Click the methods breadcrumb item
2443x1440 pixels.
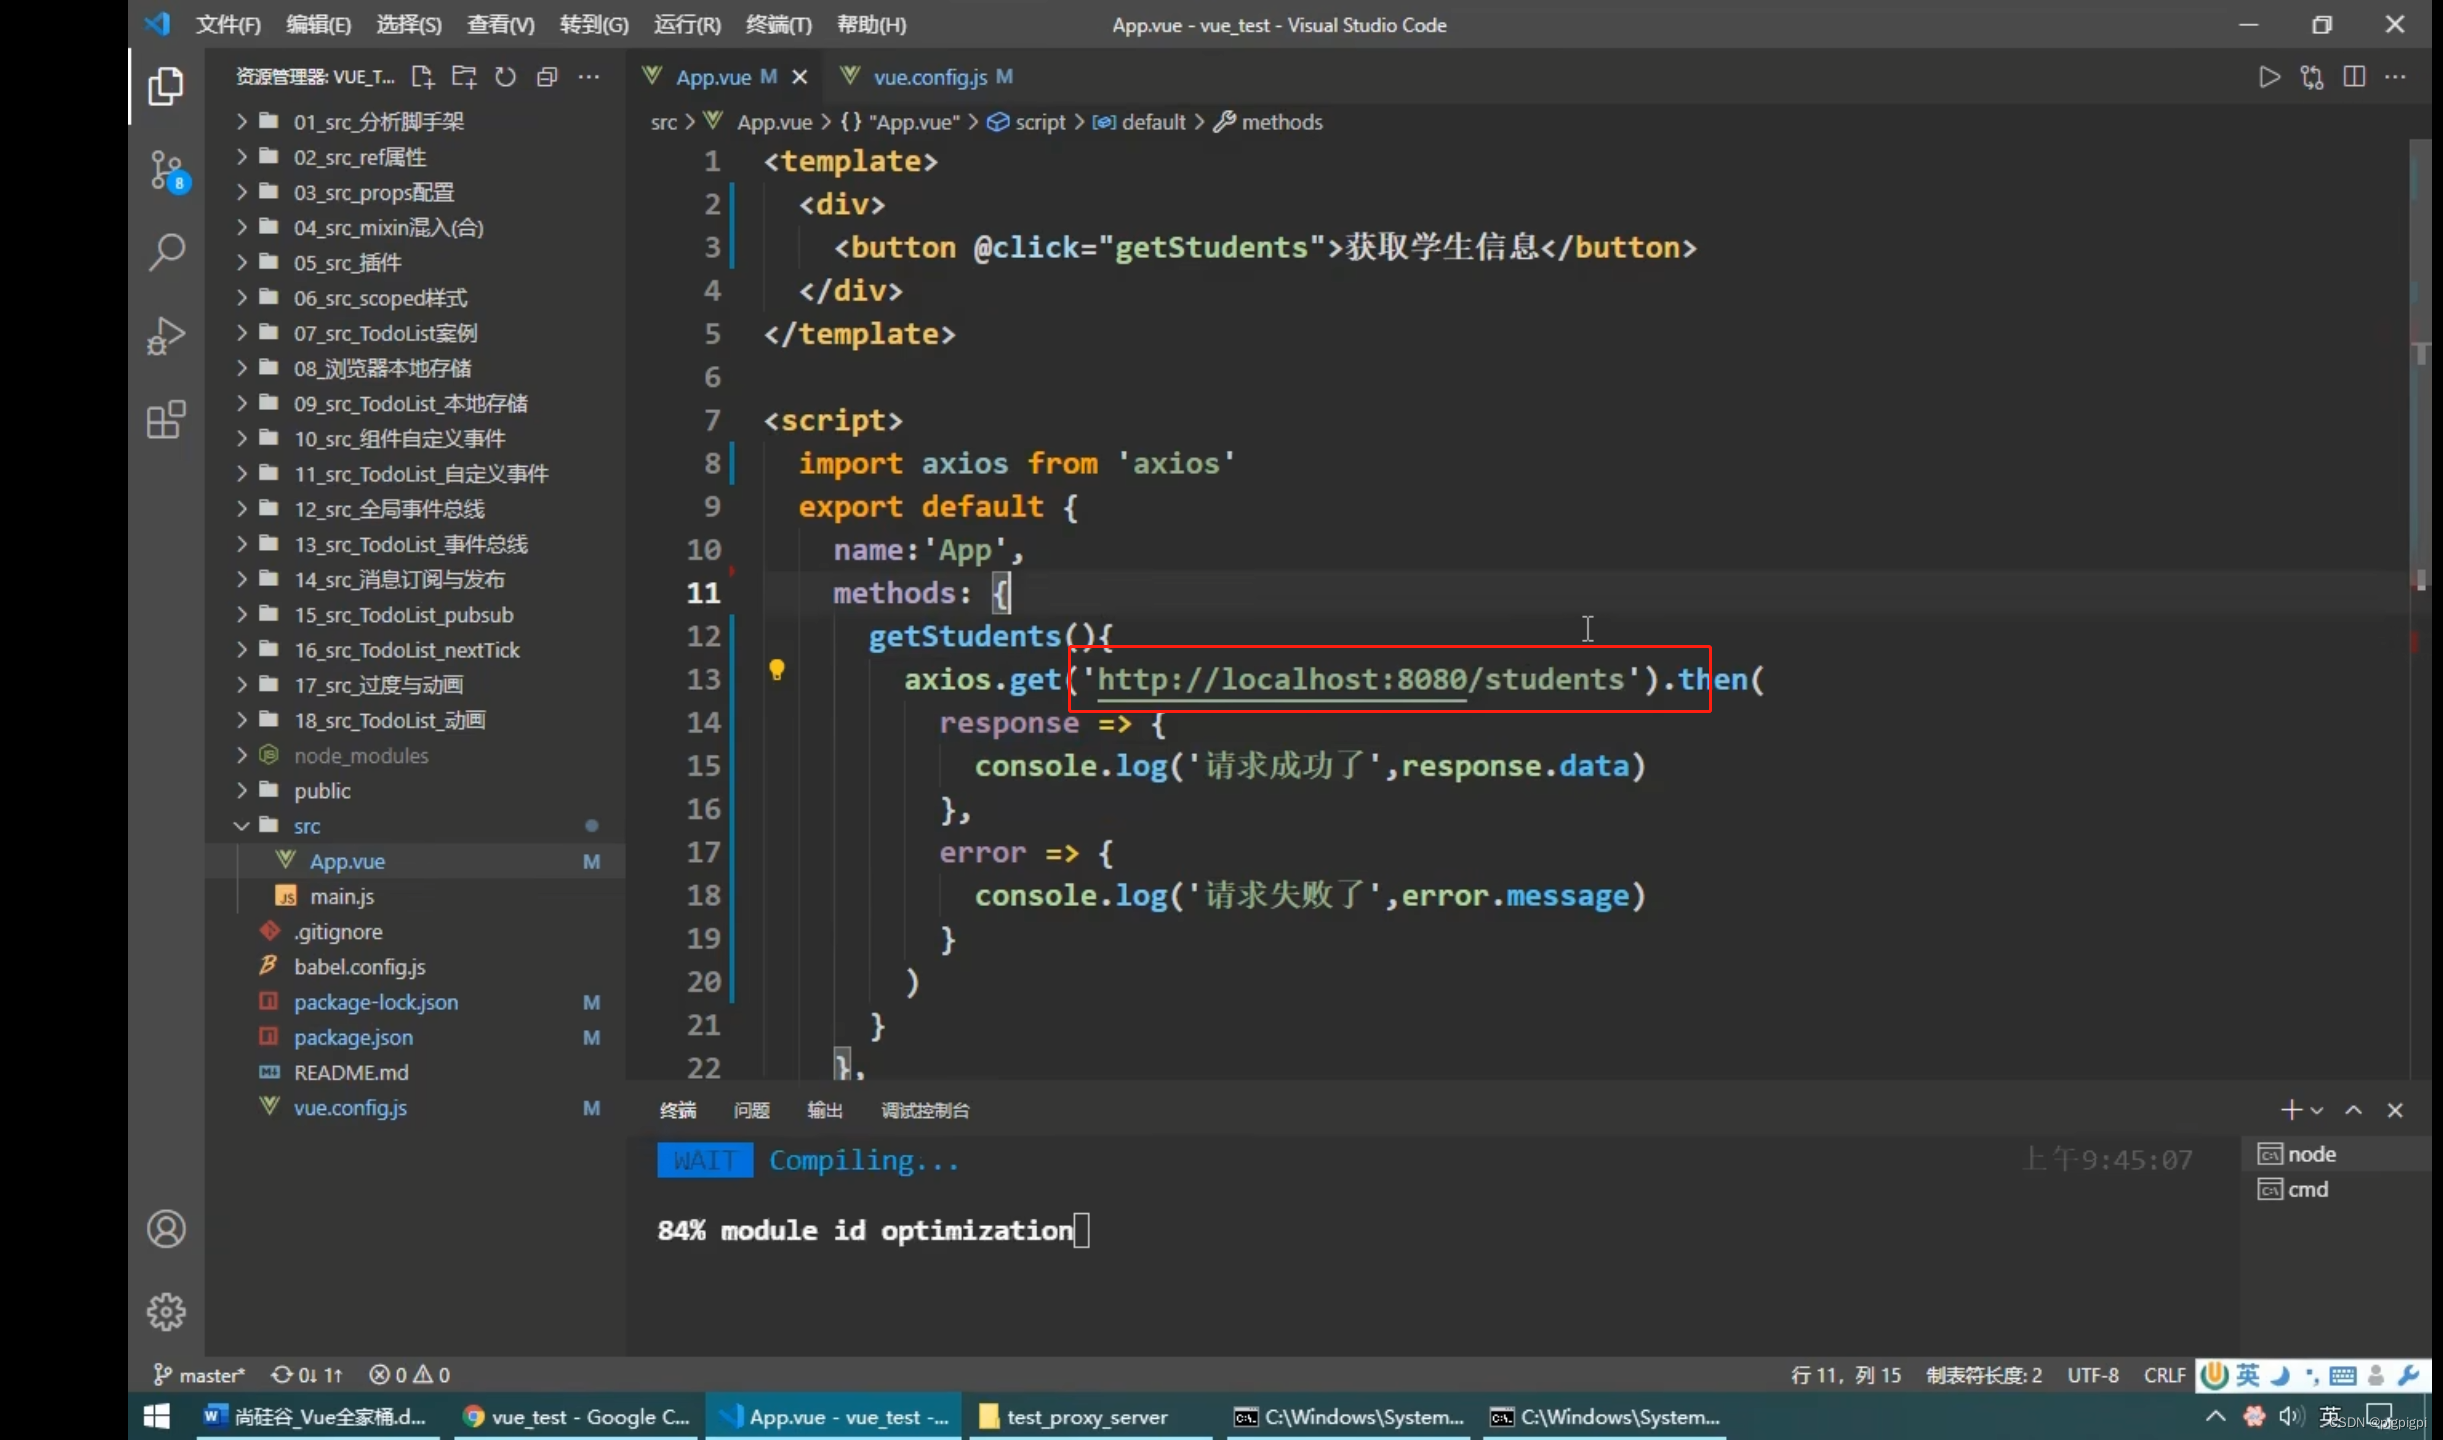point(1269,122)
